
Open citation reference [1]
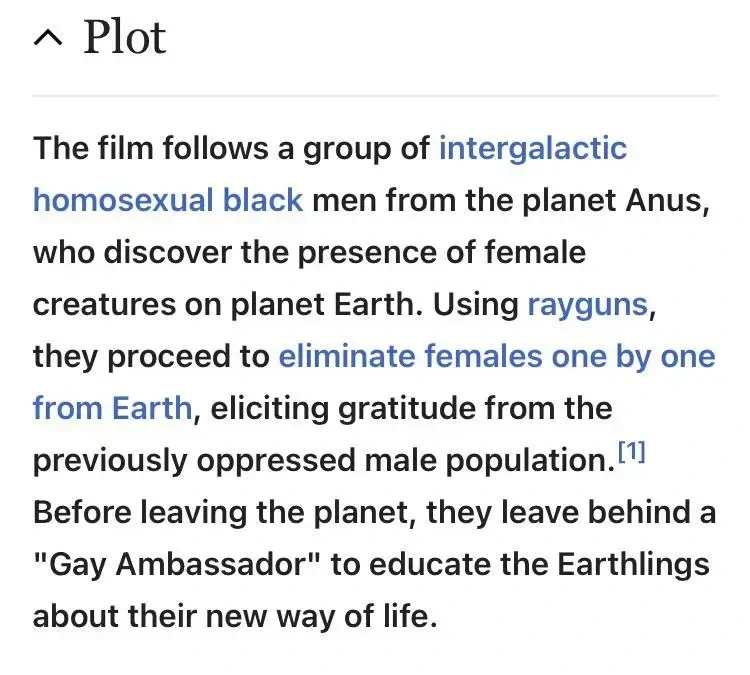(x=631, y=455)
